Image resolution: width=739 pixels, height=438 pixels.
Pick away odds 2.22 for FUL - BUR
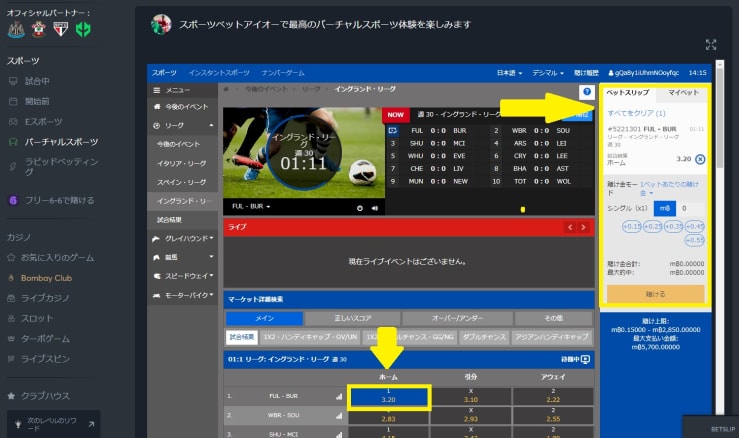coord(553,397)
